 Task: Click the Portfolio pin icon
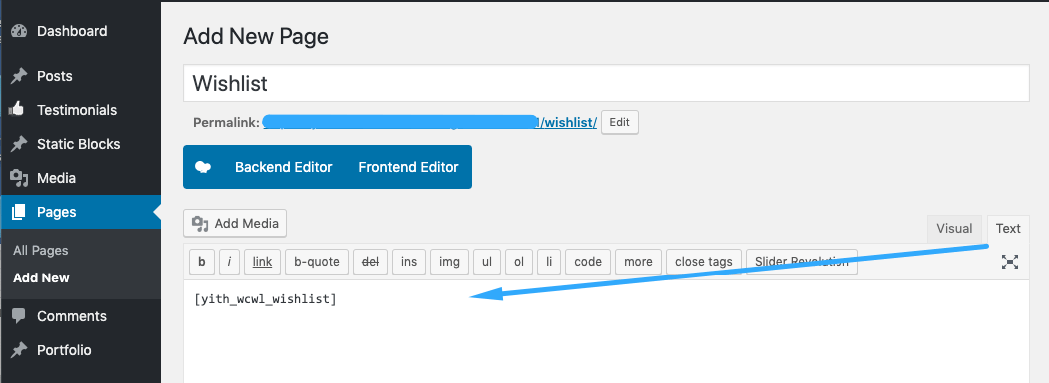[19, 350]
